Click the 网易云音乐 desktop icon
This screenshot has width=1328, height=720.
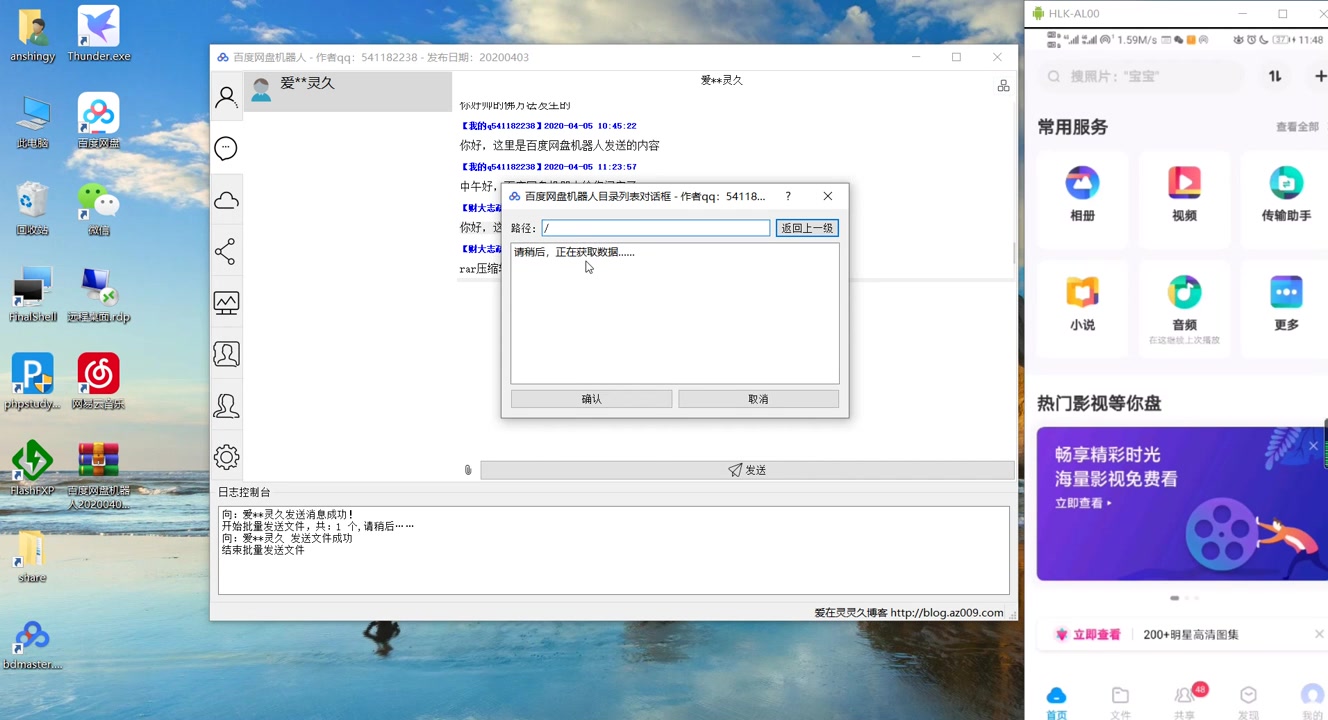[x=99, y=381]
